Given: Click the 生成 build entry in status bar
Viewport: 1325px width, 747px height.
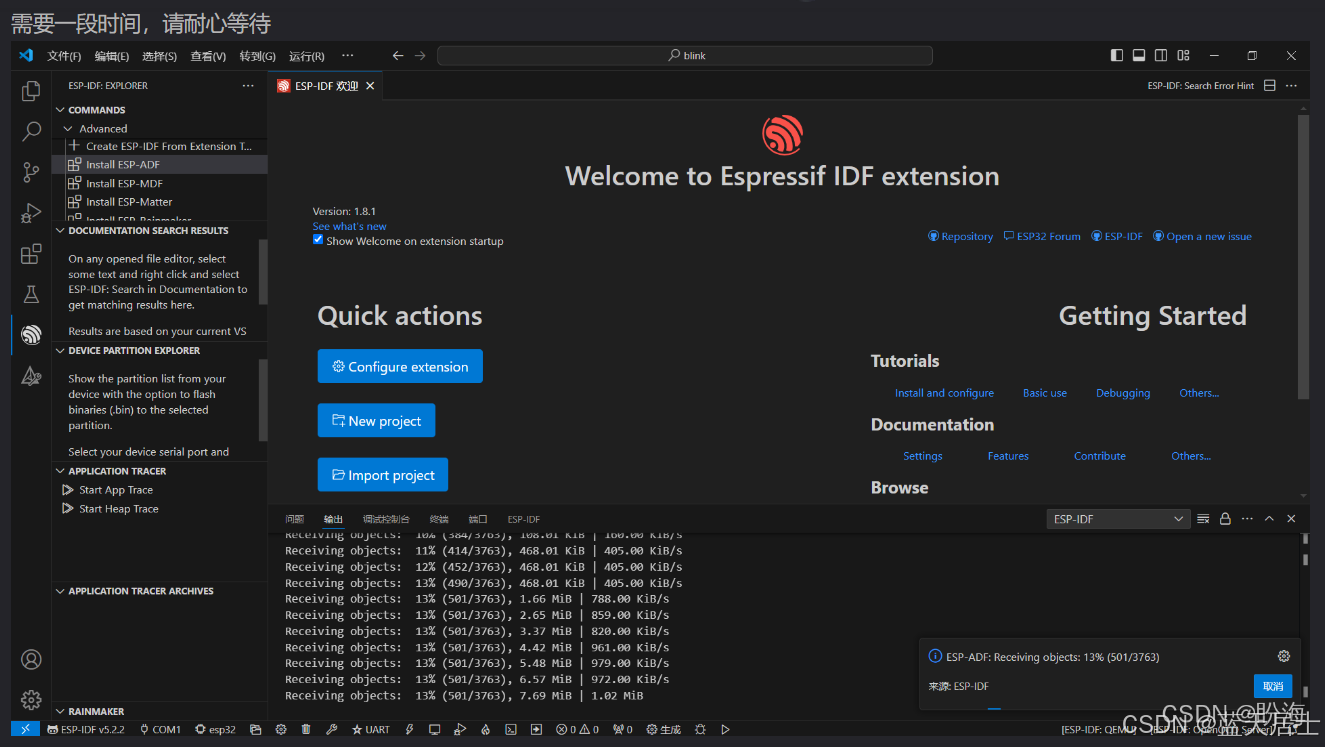Looking at the screenshot, I should 664,729.
